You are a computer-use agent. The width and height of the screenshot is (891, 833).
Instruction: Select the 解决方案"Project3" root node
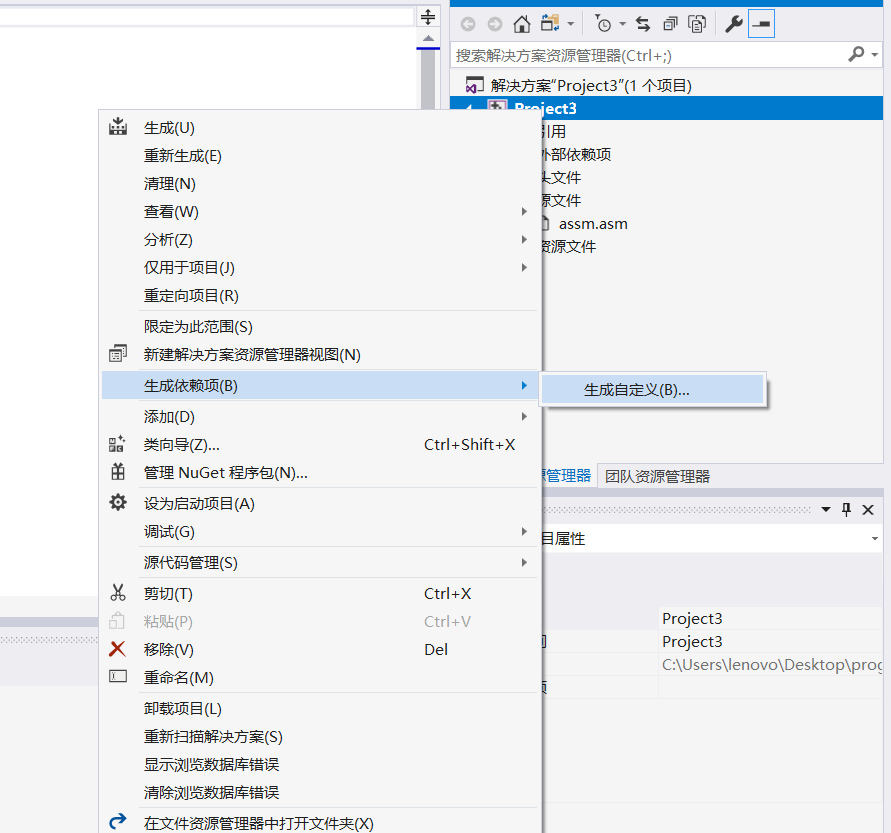pos(591,85)
